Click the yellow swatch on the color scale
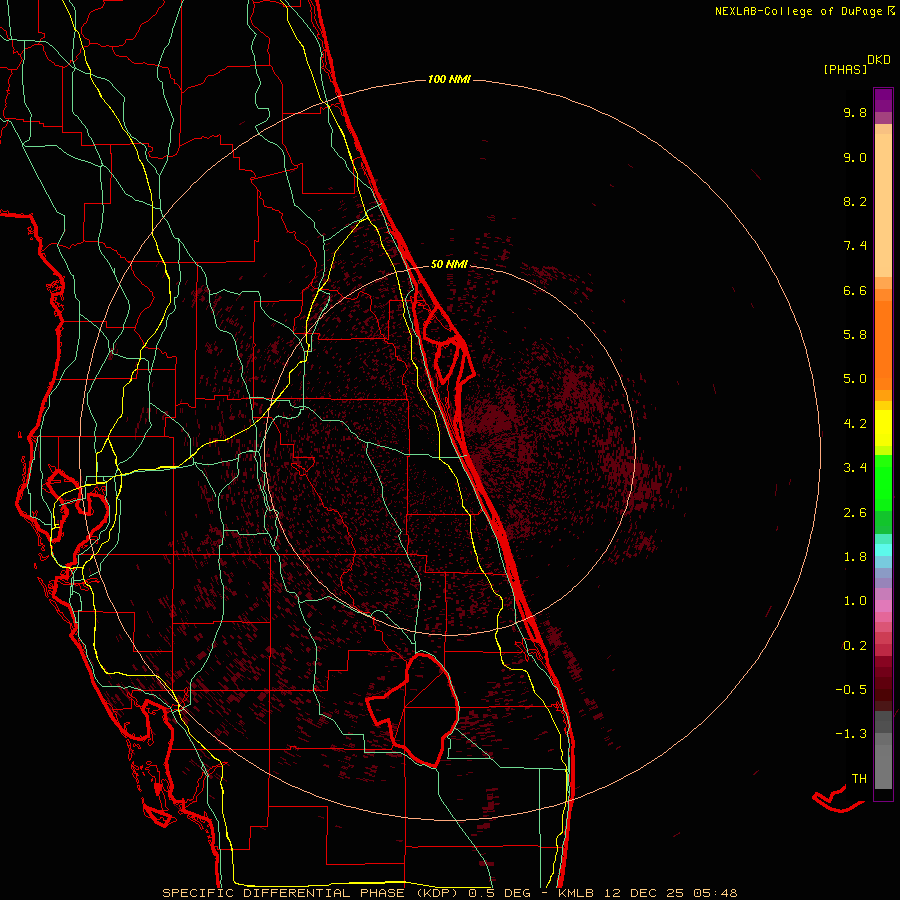The width and height of the screenshot is (900, 900). [x=883, y=428]
